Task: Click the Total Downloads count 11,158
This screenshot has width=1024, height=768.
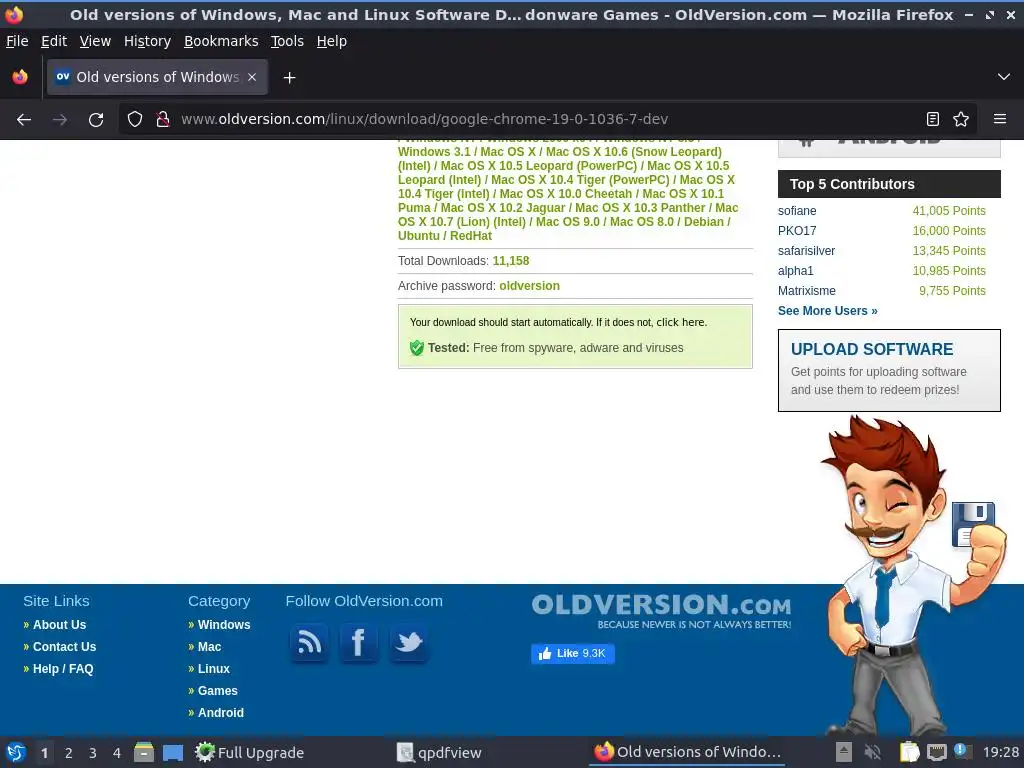Action: tap(511, 261)
